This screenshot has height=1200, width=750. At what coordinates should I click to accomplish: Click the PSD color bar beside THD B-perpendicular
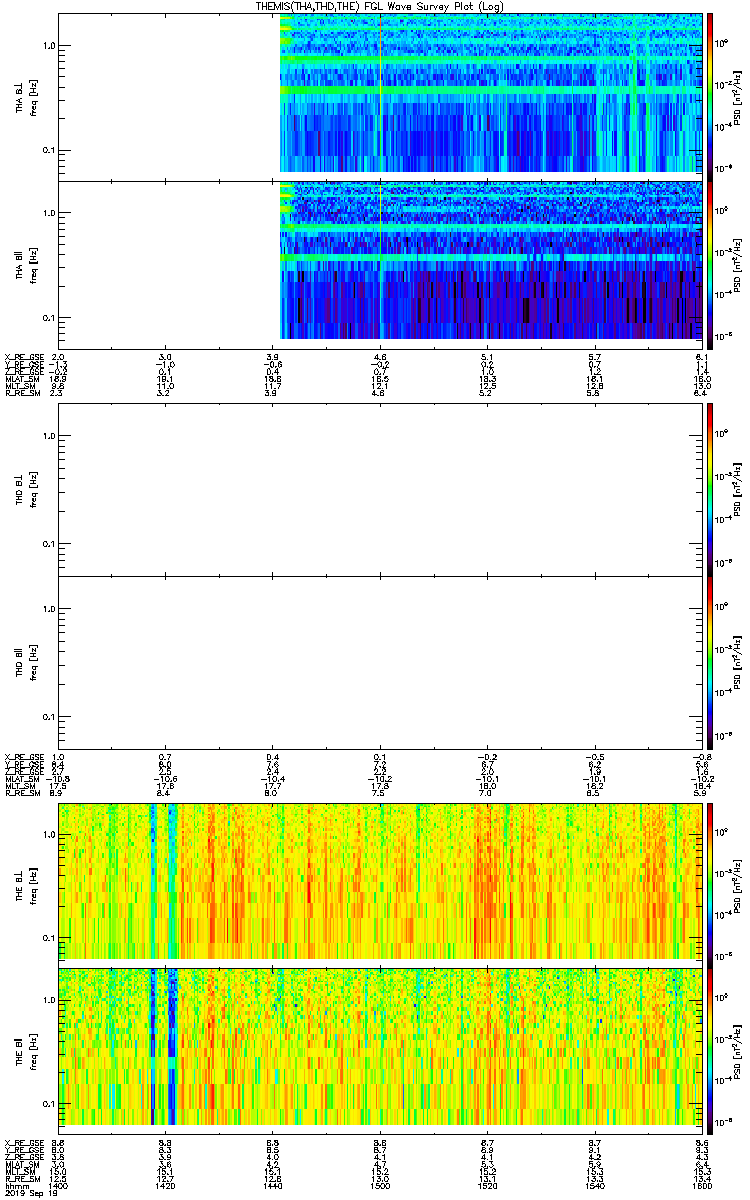[x=710, y=489]
